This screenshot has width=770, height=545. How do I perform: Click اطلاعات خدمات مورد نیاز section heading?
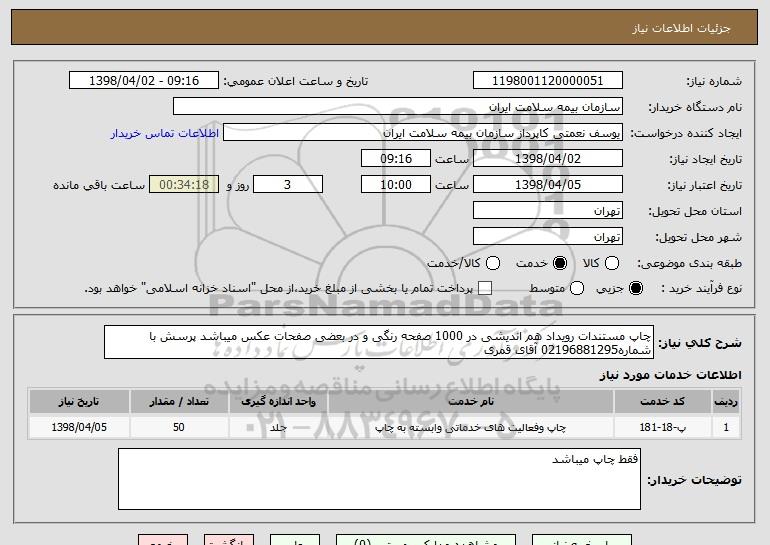670,375
